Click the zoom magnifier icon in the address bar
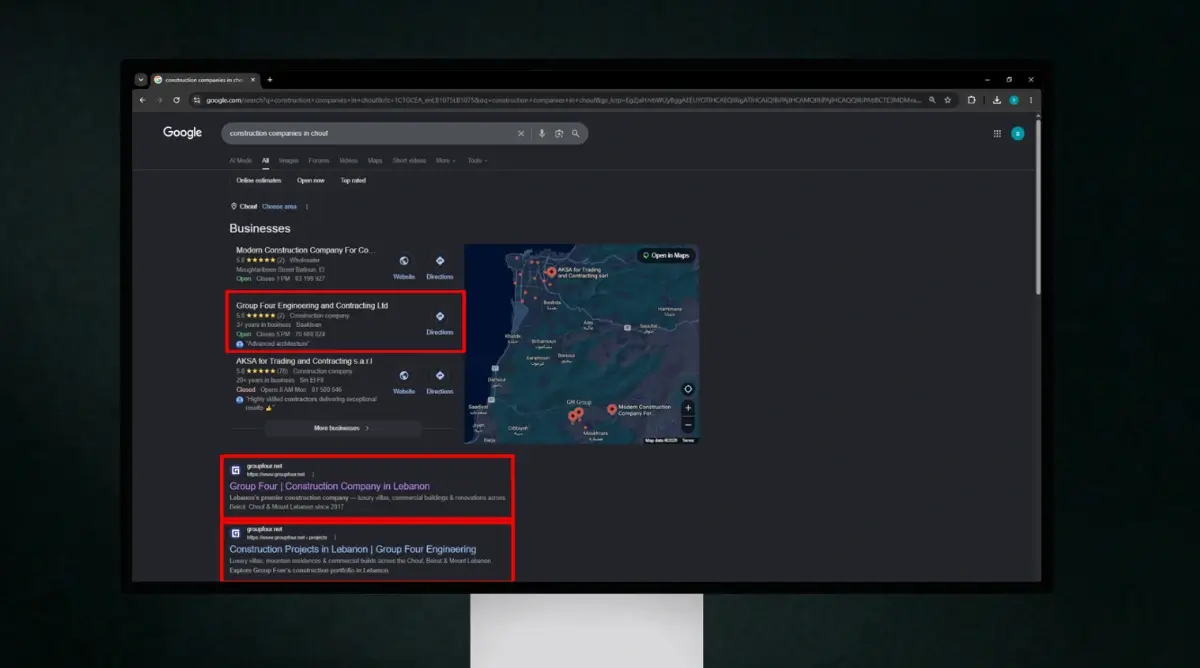 pos(933,100)
